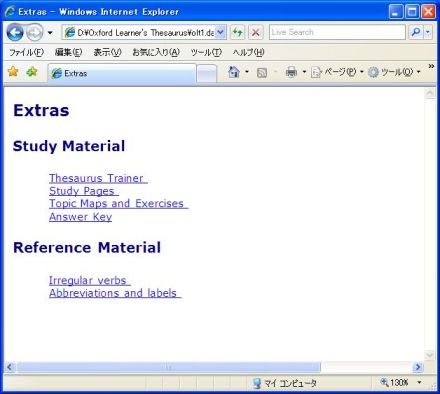Click Internet Explorer title bar icon
The height and width of the screenshot is (394, 440).
[10, 12]
